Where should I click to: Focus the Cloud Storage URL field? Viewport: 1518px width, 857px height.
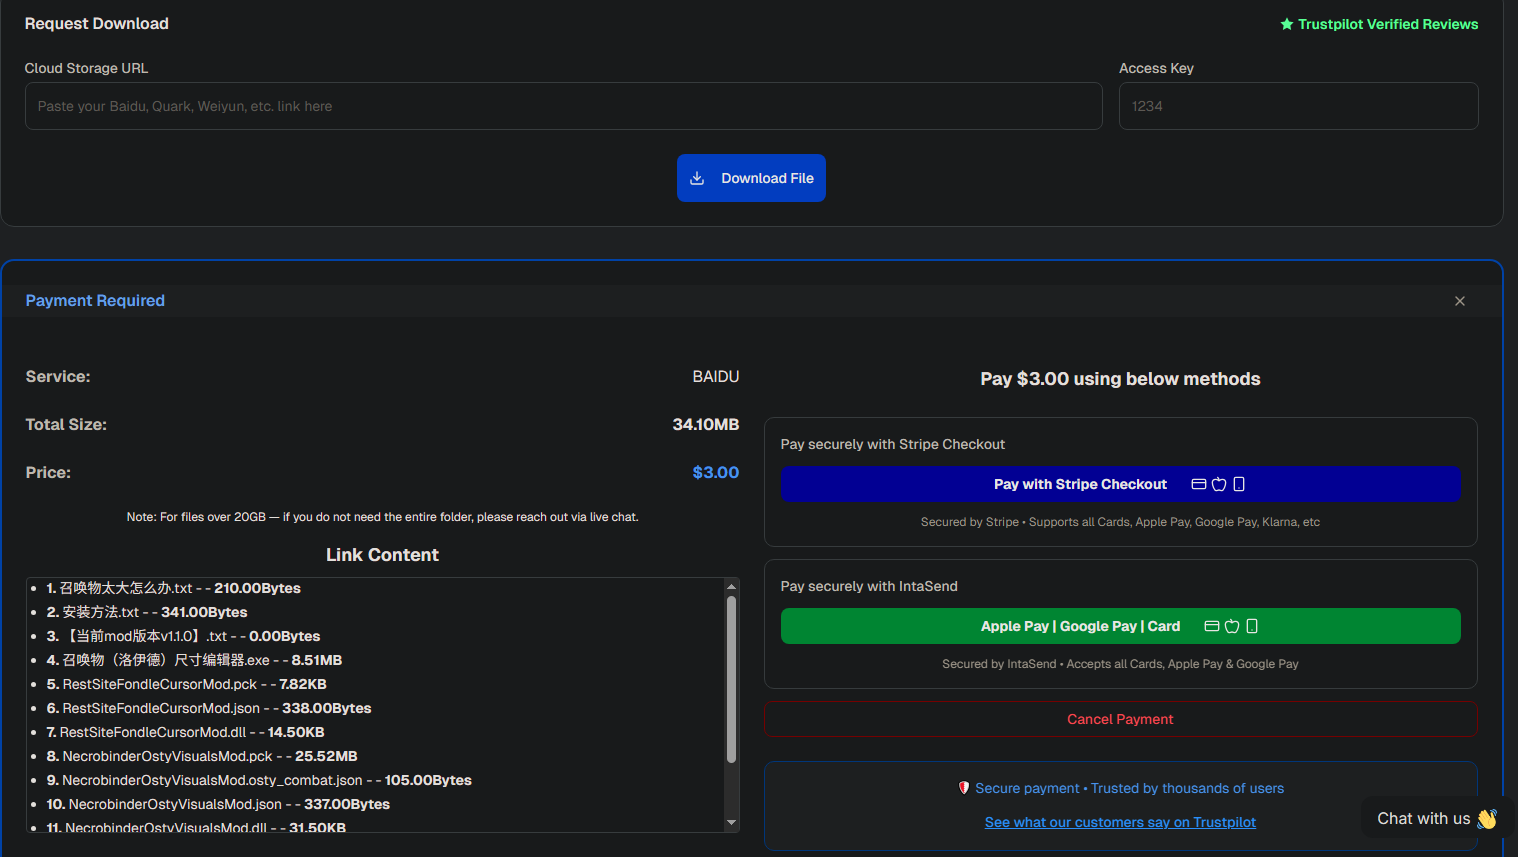563,106
